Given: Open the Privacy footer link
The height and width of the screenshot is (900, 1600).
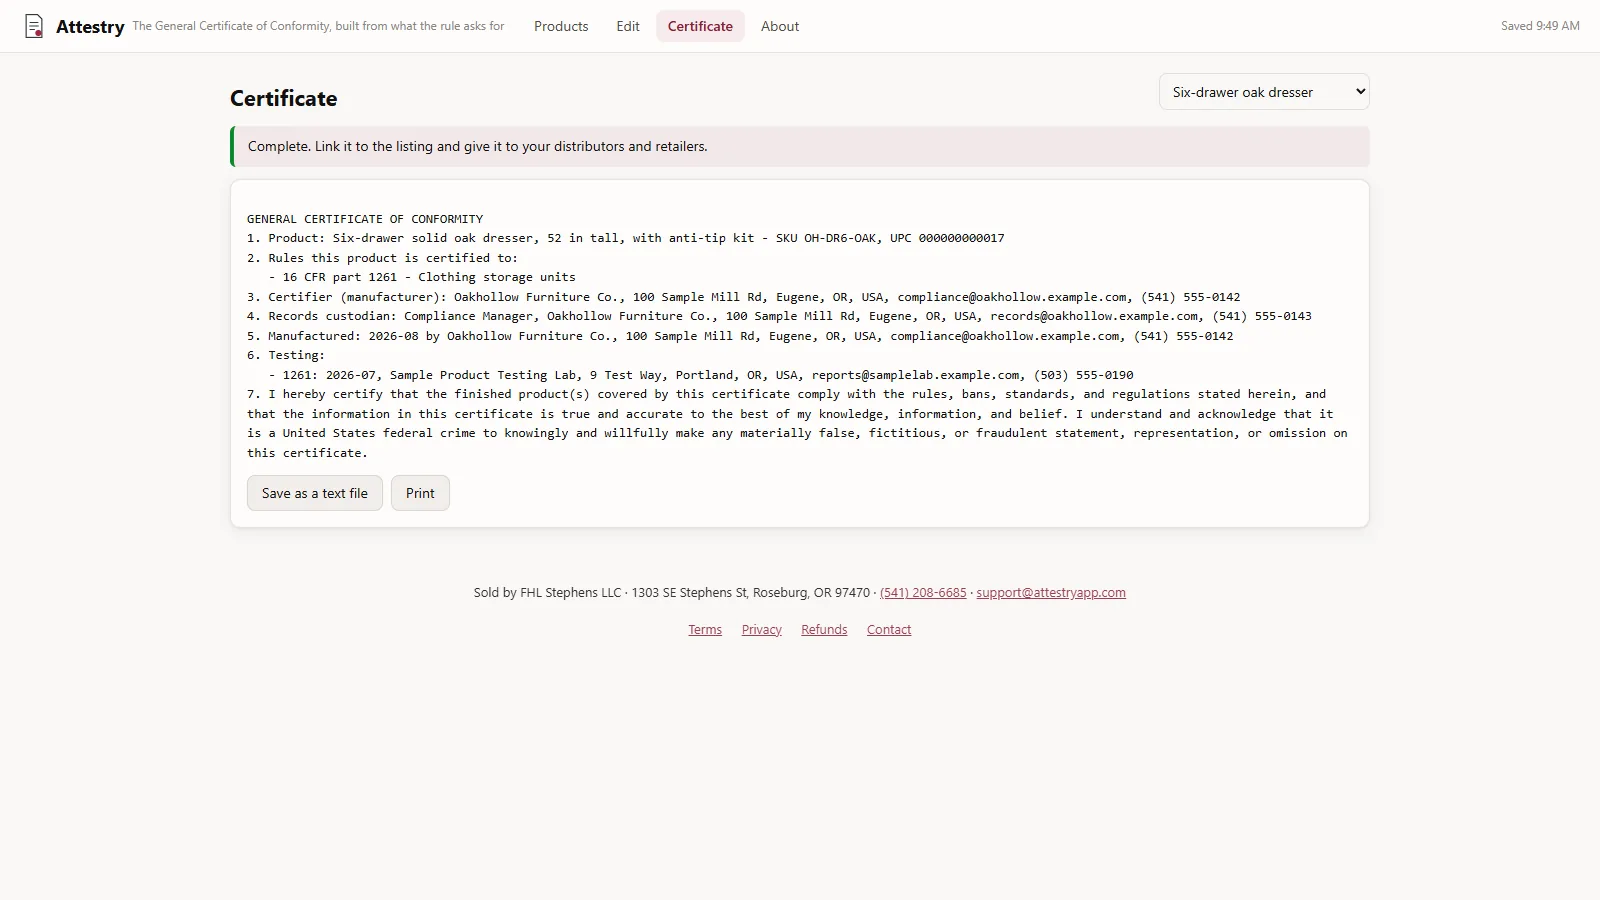Looking at the screenshot, I should (x=762, y=630).
